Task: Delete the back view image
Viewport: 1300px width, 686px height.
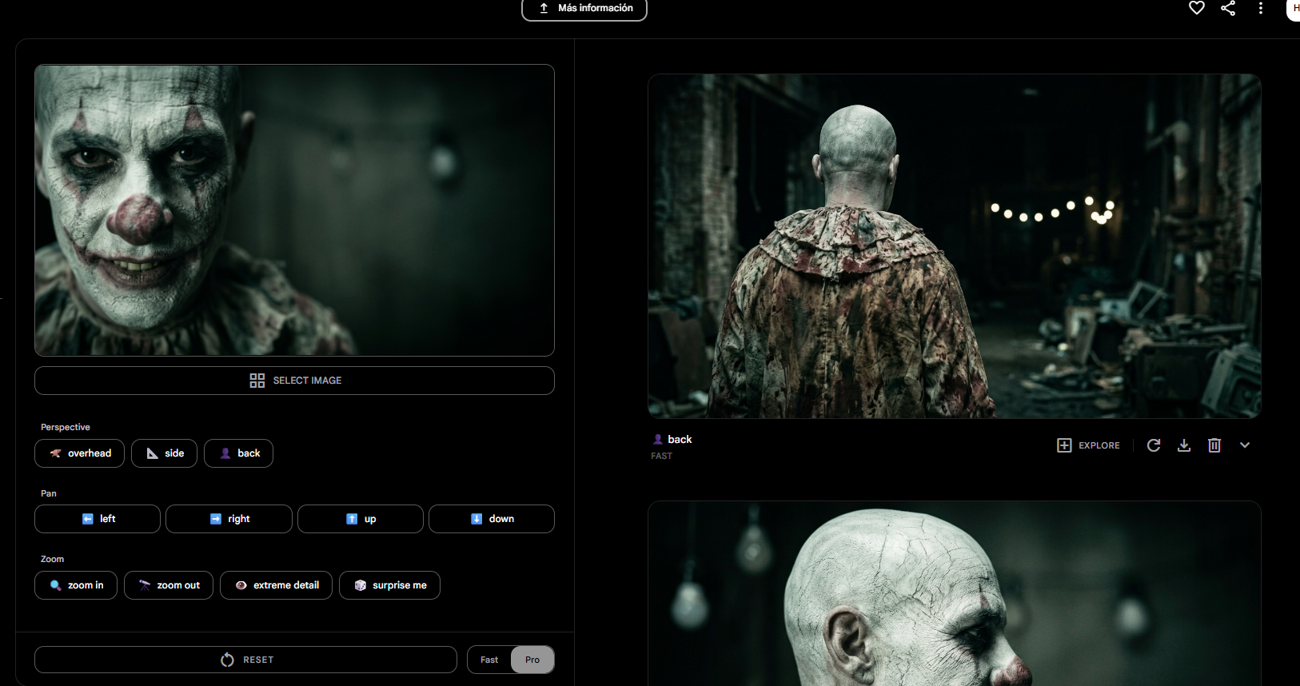Action: point(1214,445)
